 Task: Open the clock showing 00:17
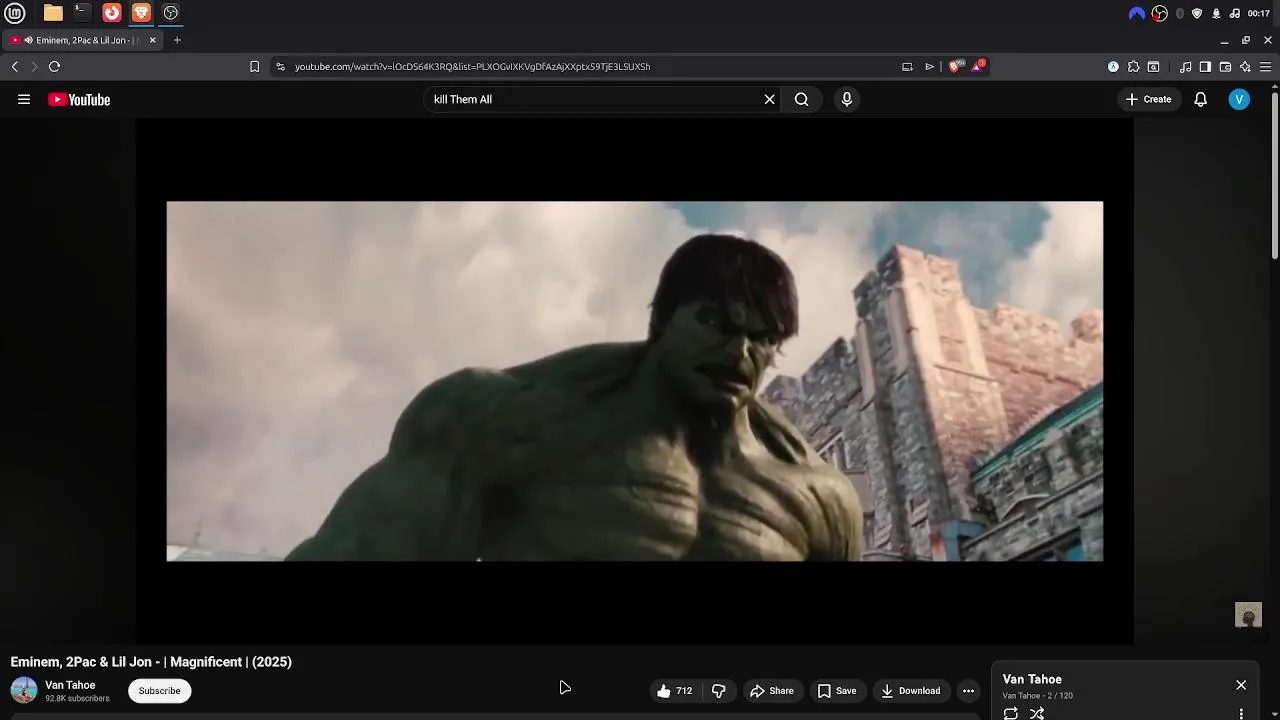[x=1259, y=13]
